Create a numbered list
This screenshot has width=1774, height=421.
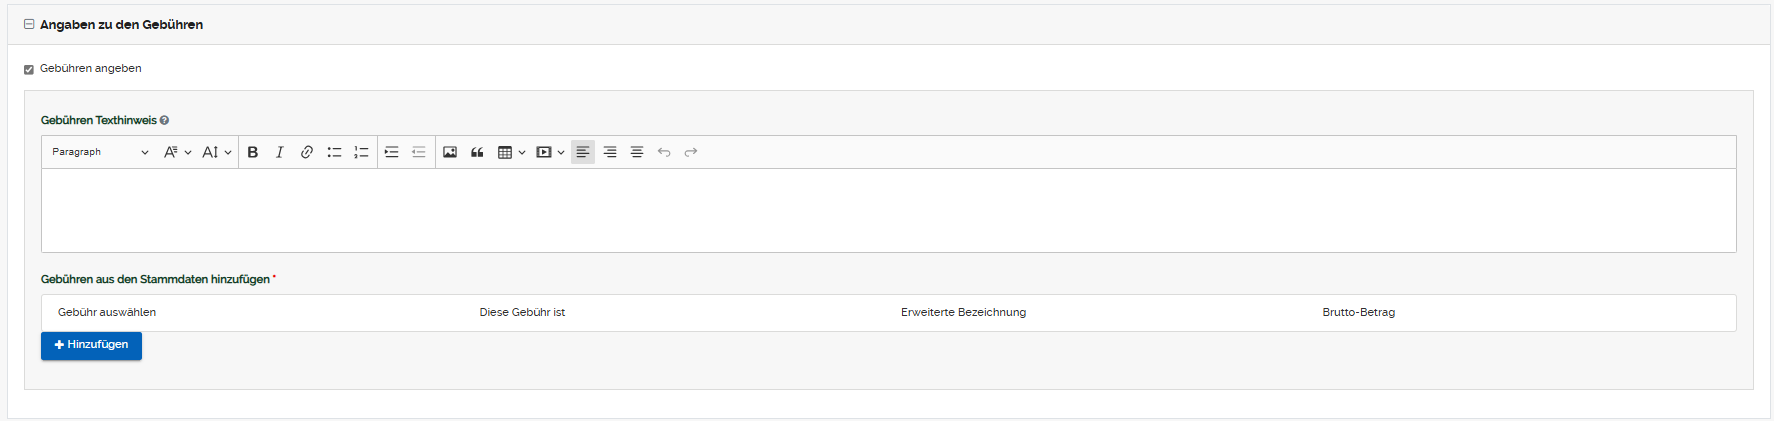(x=361, y=152)
